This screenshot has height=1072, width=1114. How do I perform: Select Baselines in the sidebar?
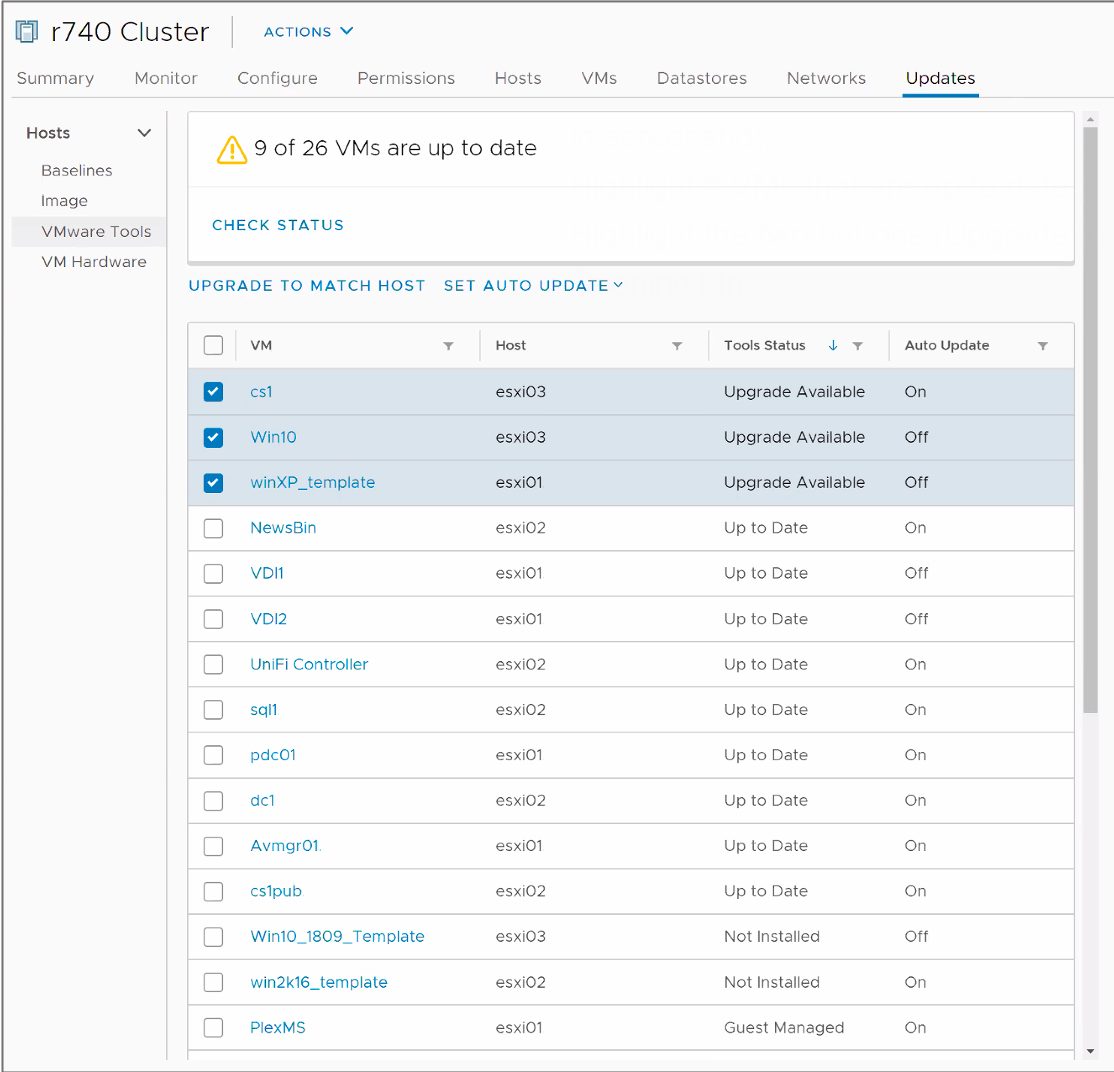tap(77, 170)
